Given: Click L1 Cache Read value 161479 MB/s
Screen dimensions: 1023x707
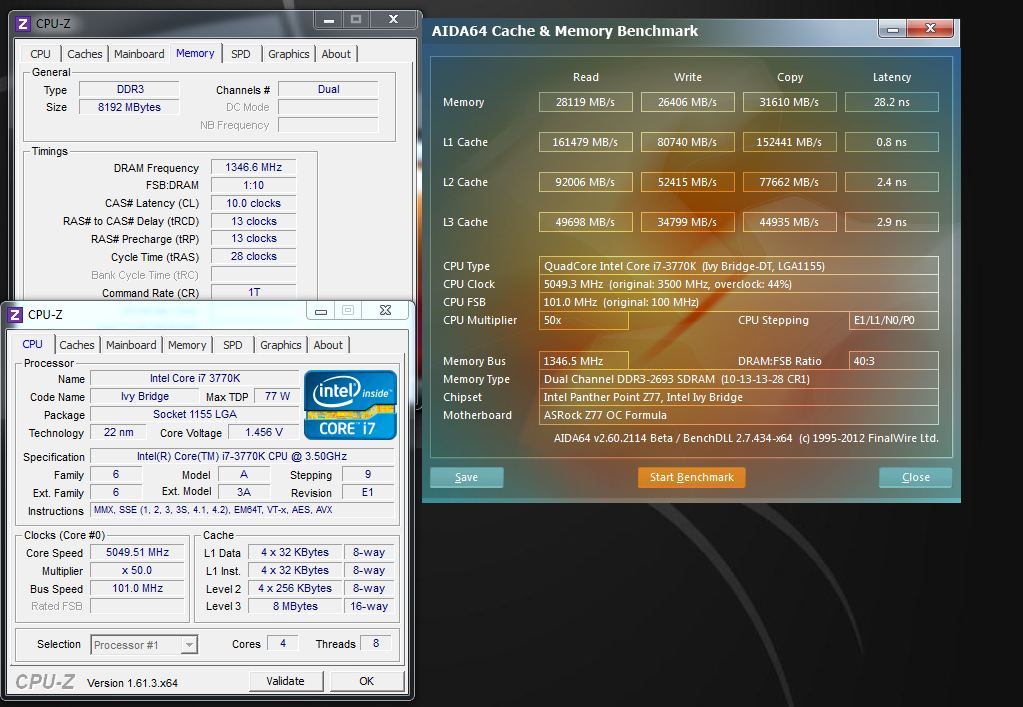Looking at the screenshot, I should click(x=585, y=142).
